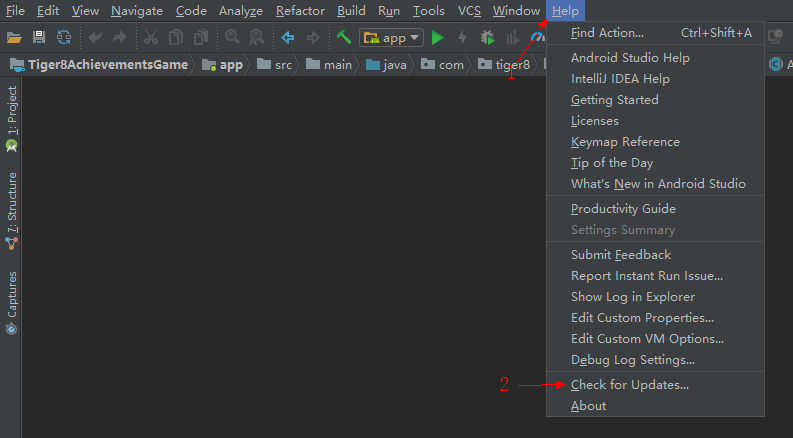Open the Code menu
This screenshot has width=793, height=438.
coord(191,11)
